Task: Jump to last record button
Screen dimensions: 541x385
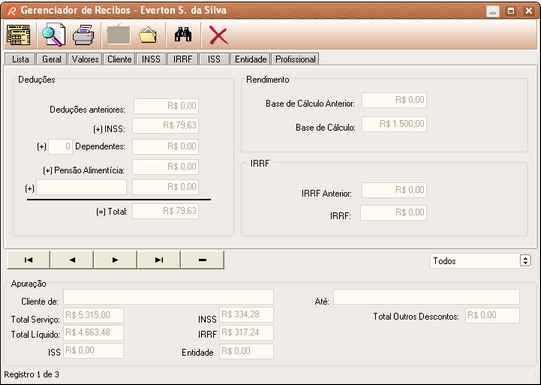Action: click(159, 260)
